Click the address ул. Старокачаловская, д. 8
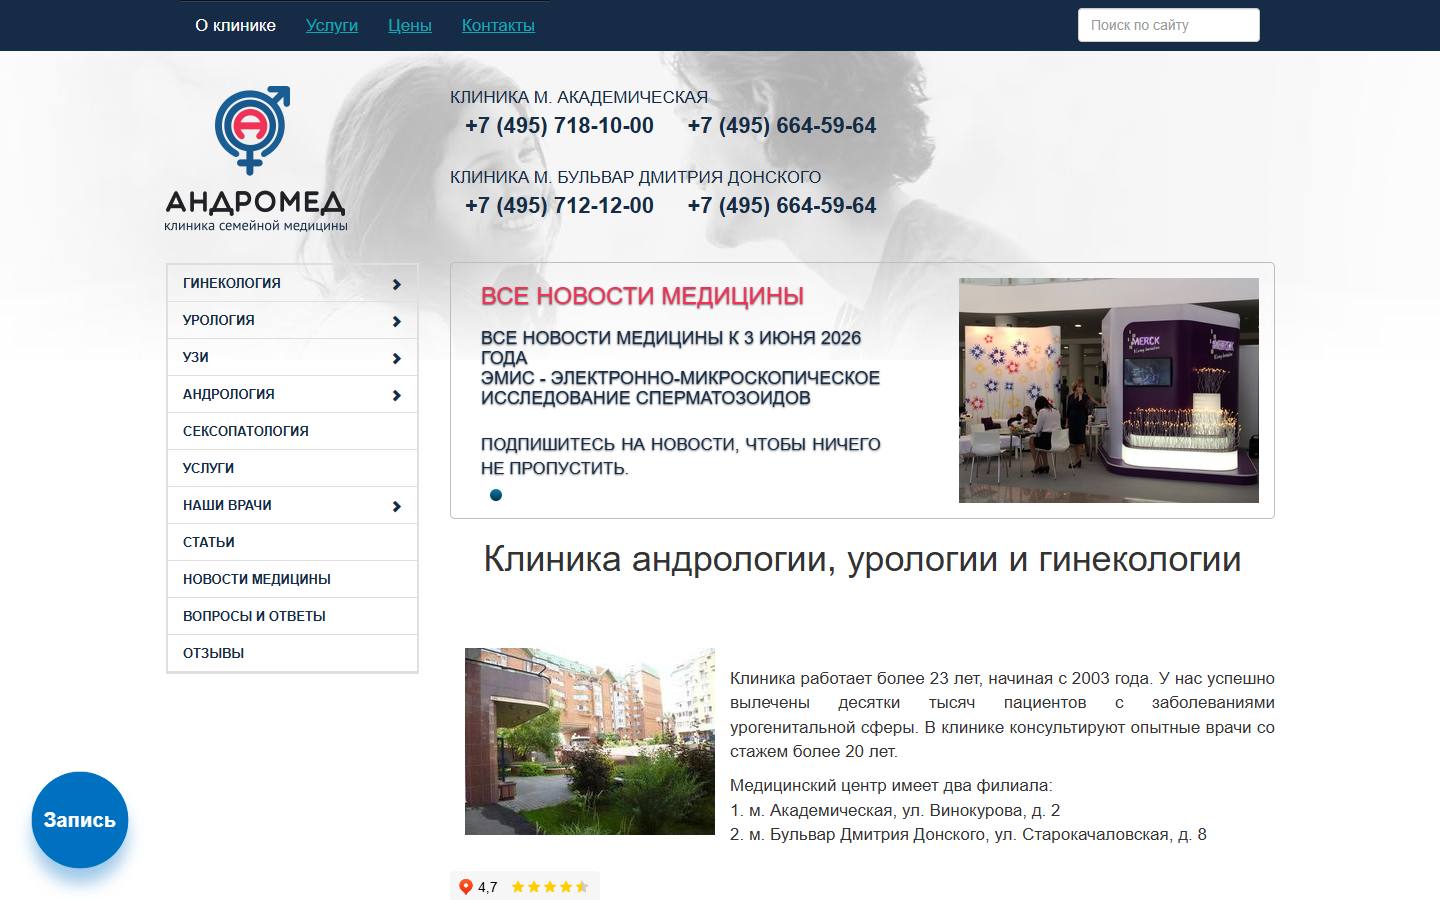Screen dimensions: 1440x900 (1100, 834)
